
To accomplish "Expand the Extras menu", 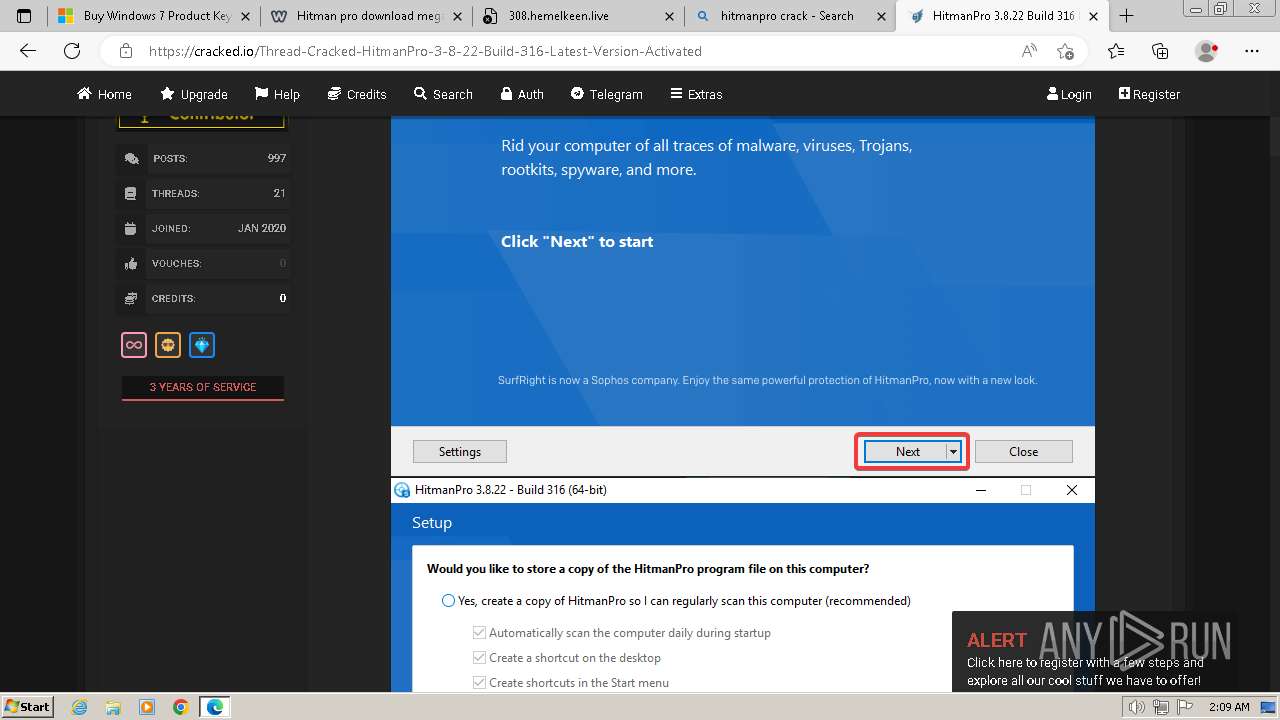I will (x=696, y=94).
